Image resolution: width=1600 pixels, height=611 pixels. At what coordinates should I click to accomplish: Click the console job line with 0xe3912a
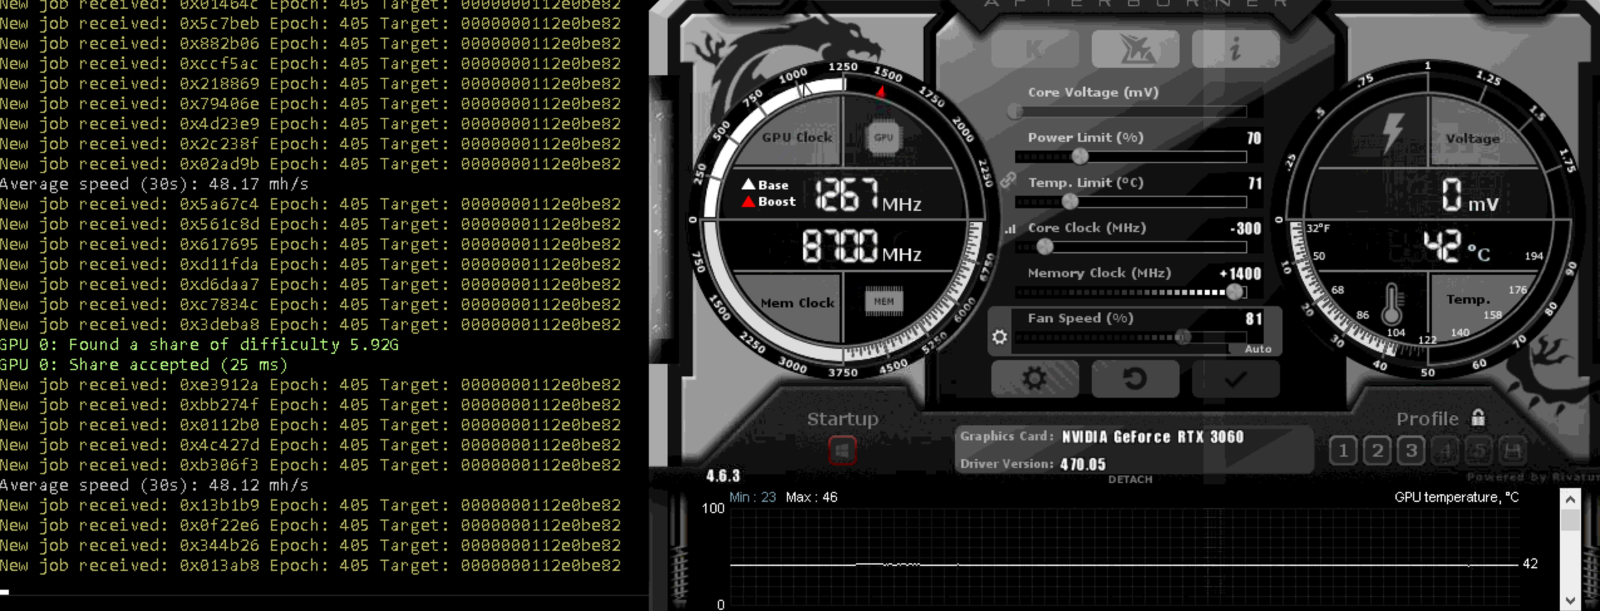(310, 385)
